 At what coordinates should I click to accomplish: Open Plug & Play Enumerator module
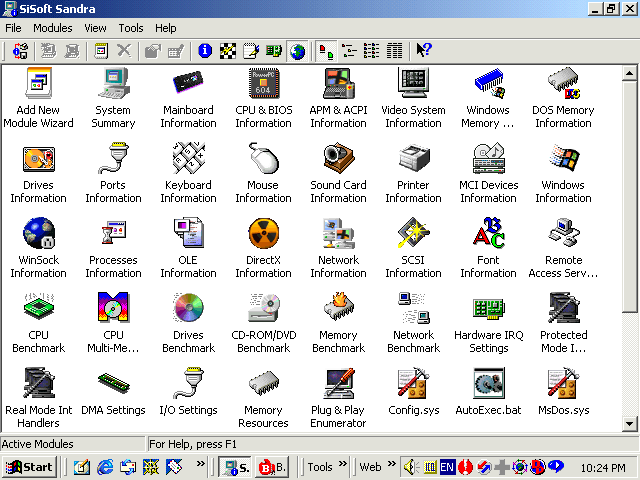point(338,398)
